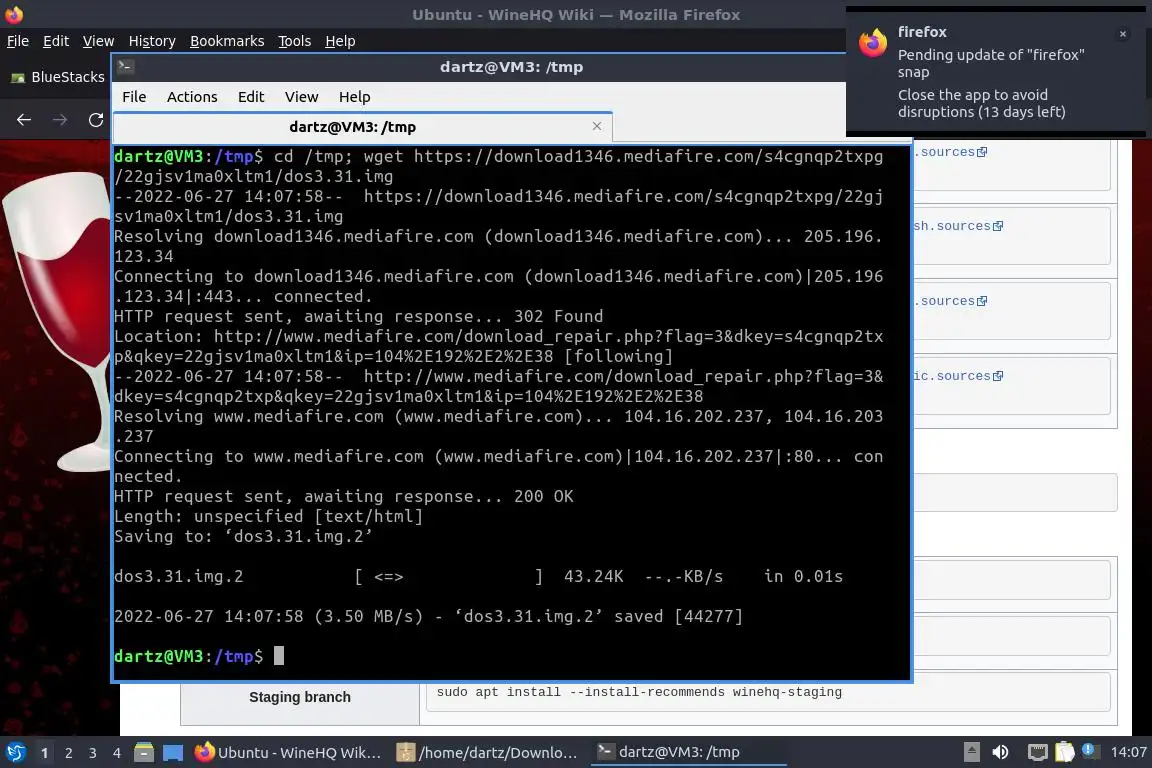This screenshot has width=1152, height=768.
Task: Click the '302 Found' response text
Action: point(558,317)
